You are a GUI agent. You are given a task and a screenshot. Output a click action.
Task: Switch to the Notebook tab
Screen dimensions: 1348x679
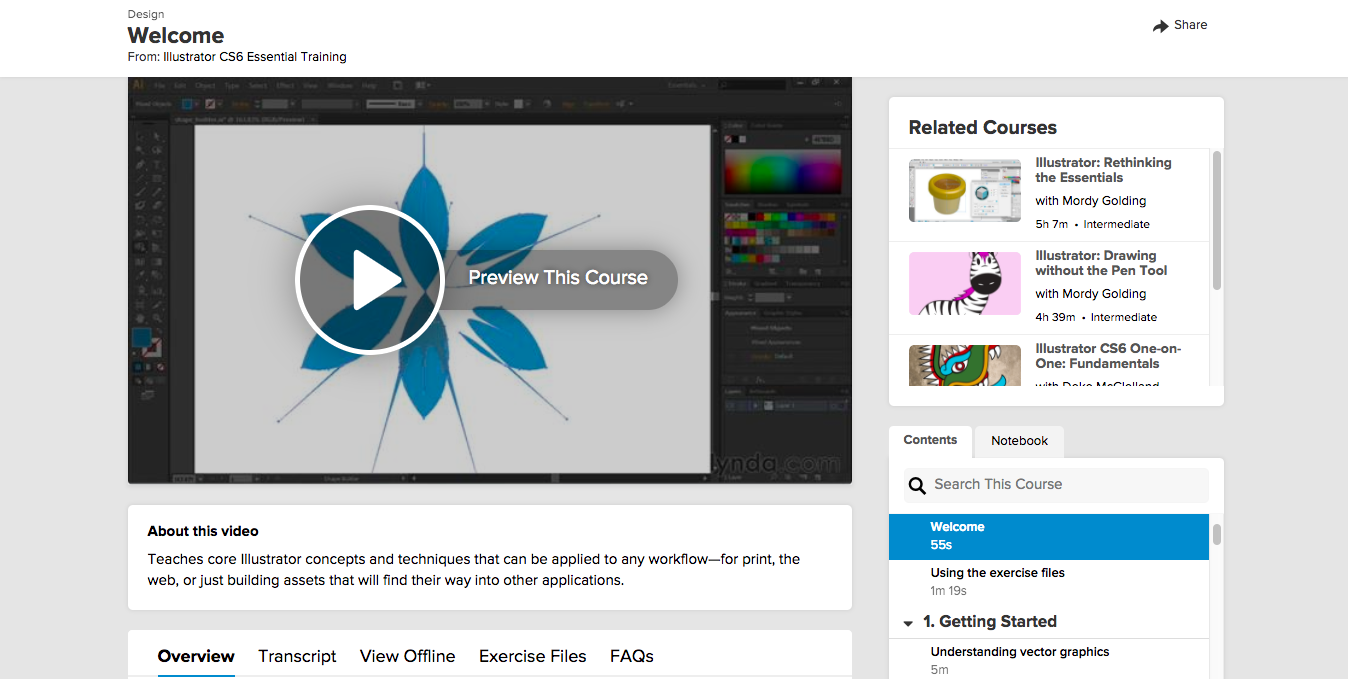[1019, 441]
